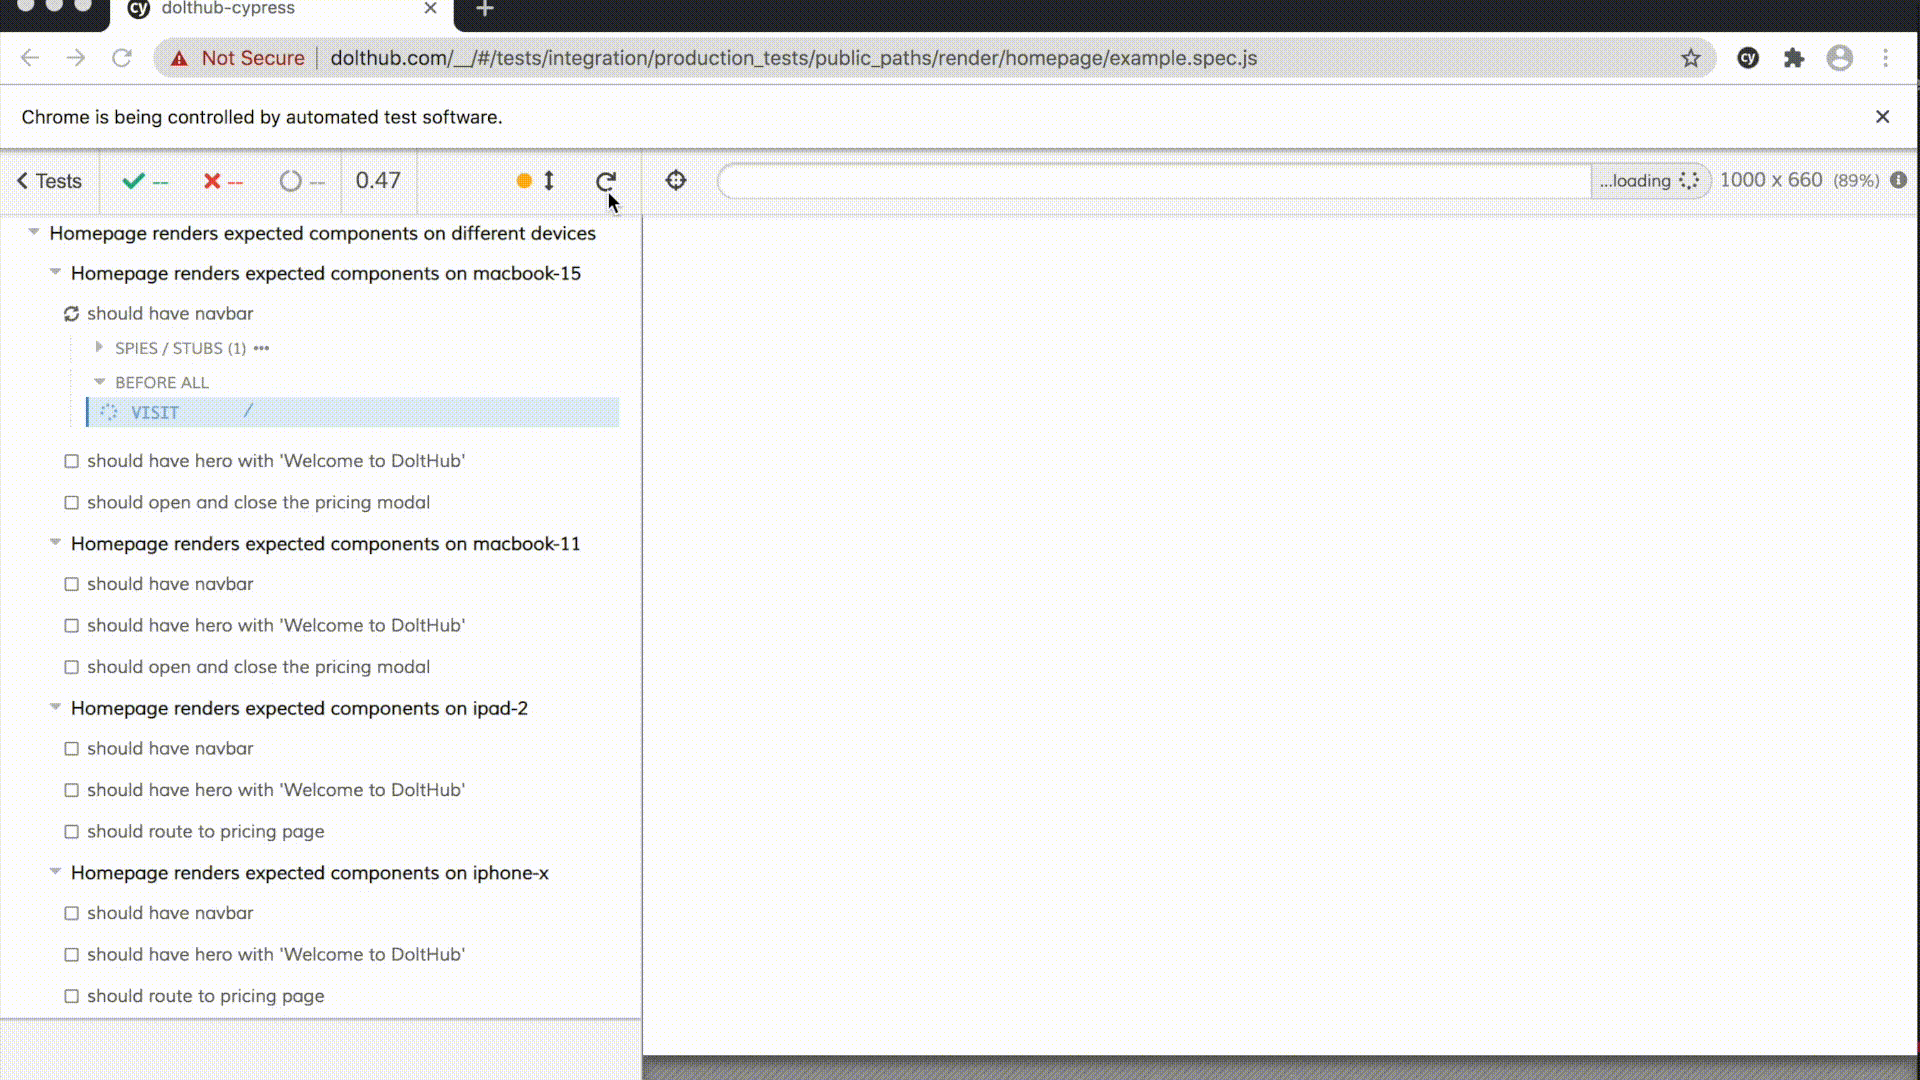Open the Chrome extensions puzzle icon
Screen dimensions: 1920x1080
coord(1793,58)
